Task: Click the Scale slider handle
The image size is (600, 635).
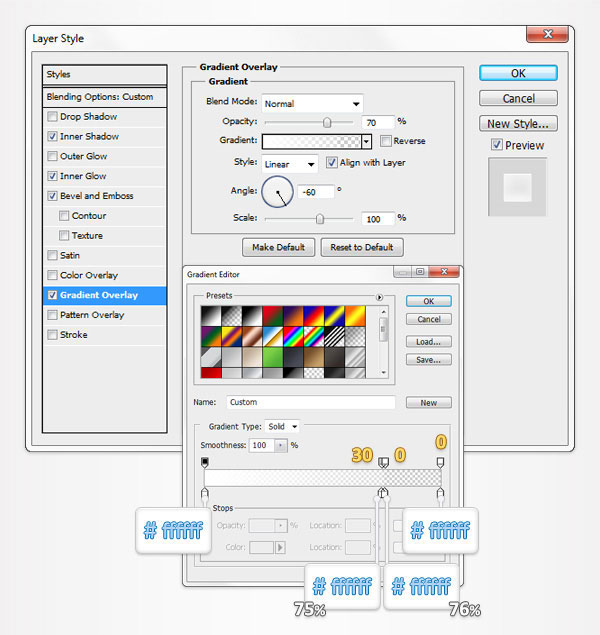Action: pyautogui.click(x=320, y=219)
